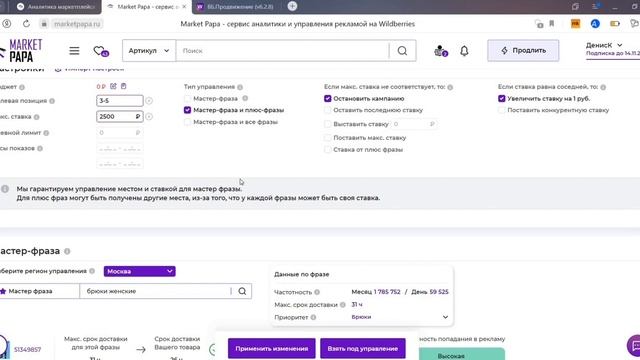Show info tooltip for Макс. срок доставки
This screenshot has width=640, height=360.
[x=342, y=304]
